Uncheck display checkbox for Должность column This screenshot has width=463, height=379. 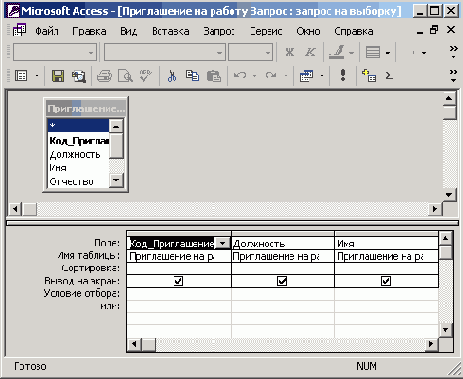click(x=282, y=281)
